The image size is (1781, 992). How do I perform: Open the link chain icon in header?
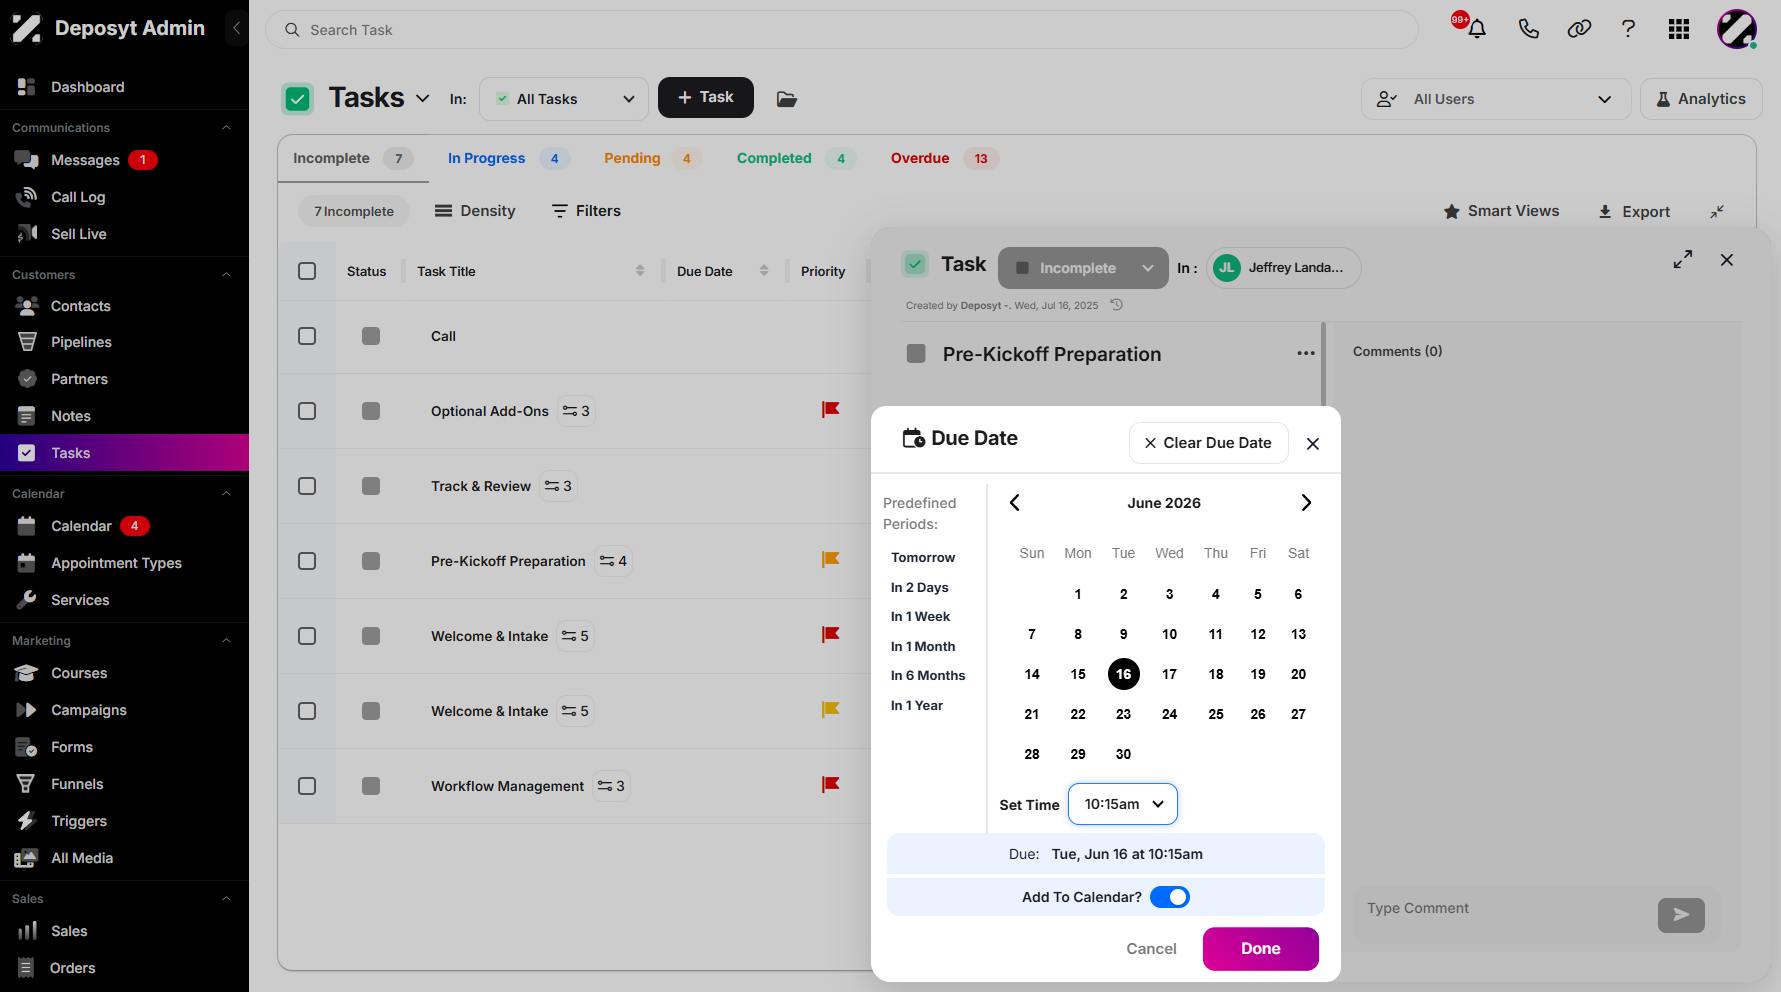(1579, 29)
